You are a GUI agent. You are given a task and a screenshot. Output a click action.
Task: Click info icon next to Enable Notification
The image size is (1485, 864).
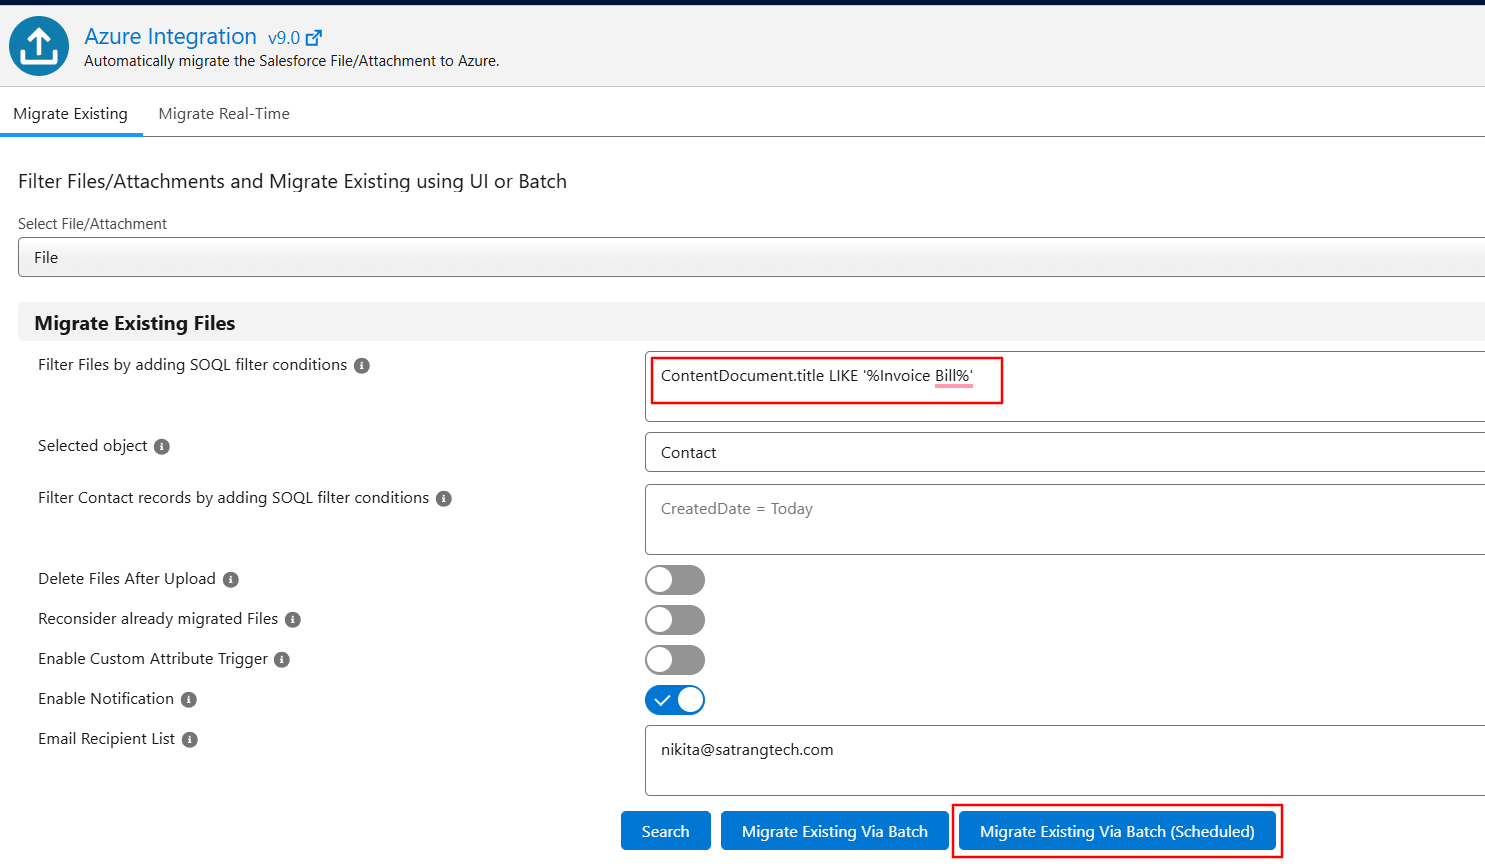click(189, 700)
